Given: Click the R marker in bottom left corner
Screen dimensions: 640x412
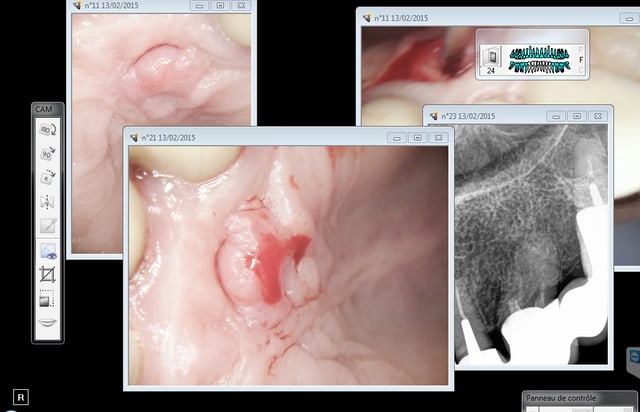Looking at the screenshot, I should pos(22,398).
